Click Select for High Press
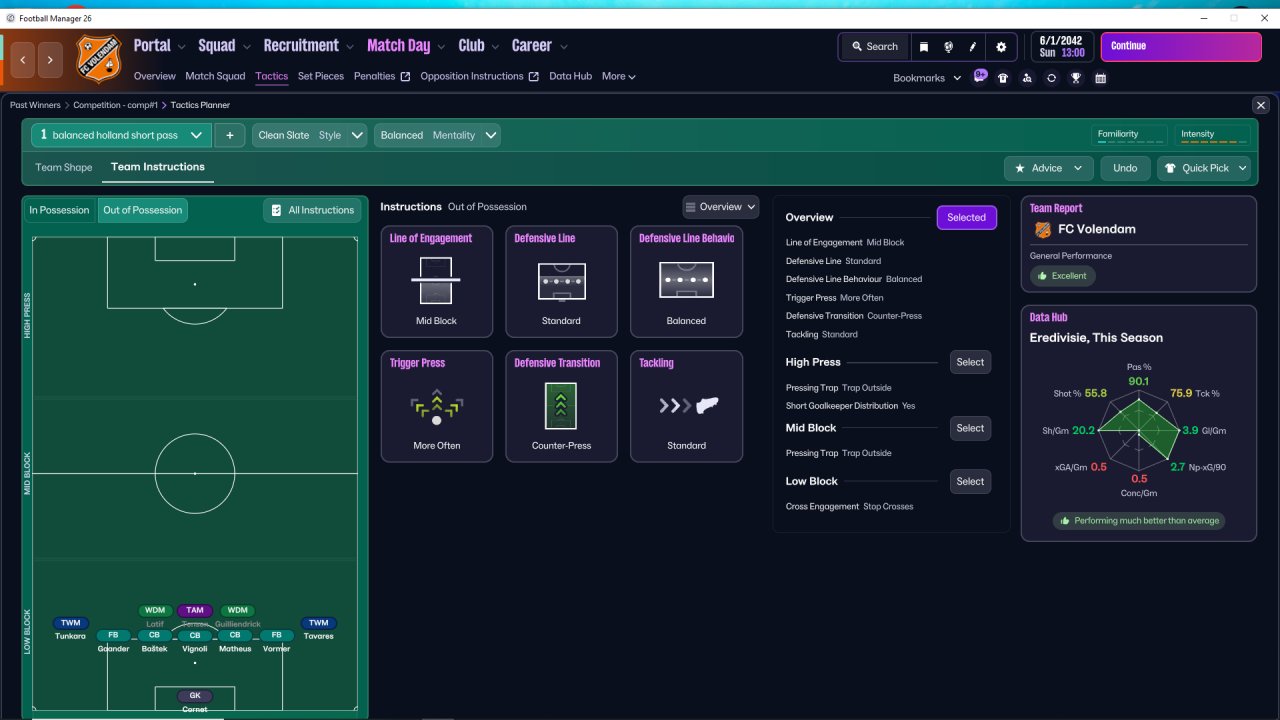This screenshot has width=1280, height=720. [970, 362]
